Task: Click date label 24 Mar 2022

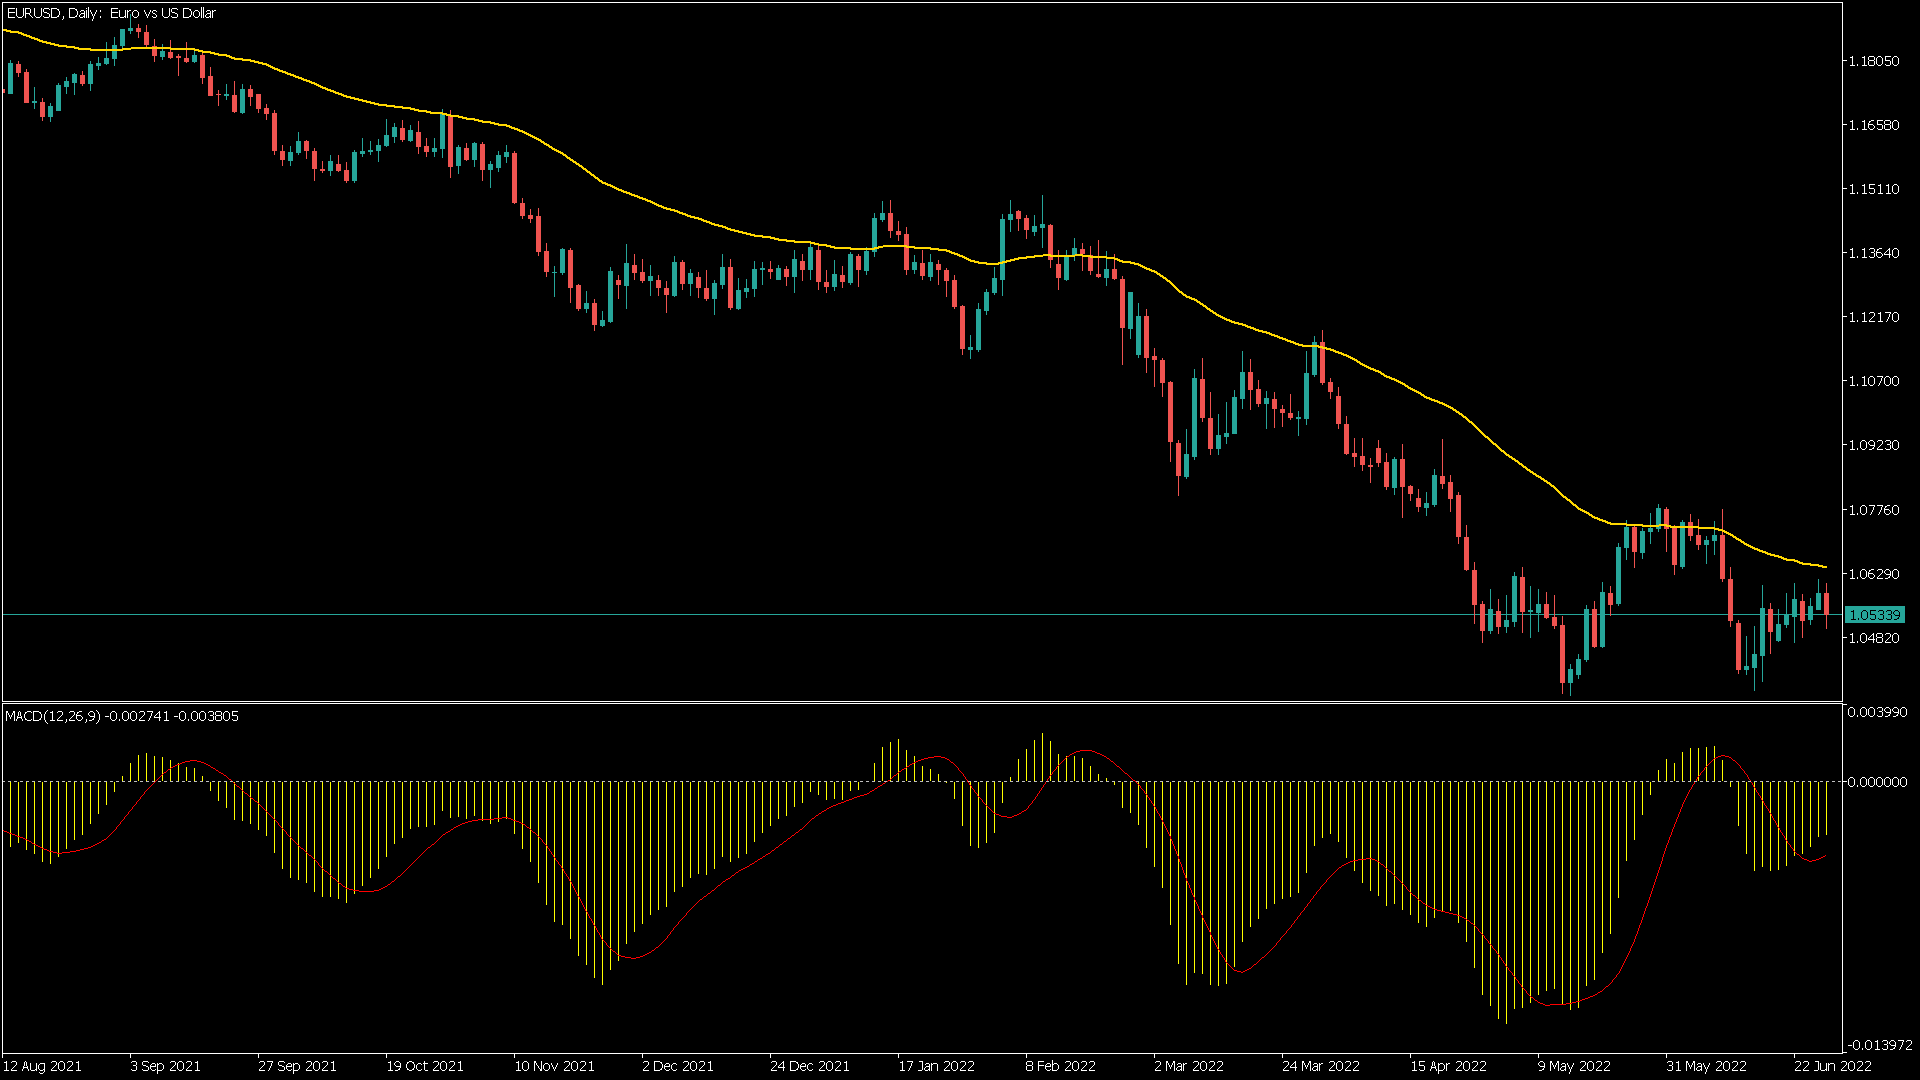Action: 1321,1066
